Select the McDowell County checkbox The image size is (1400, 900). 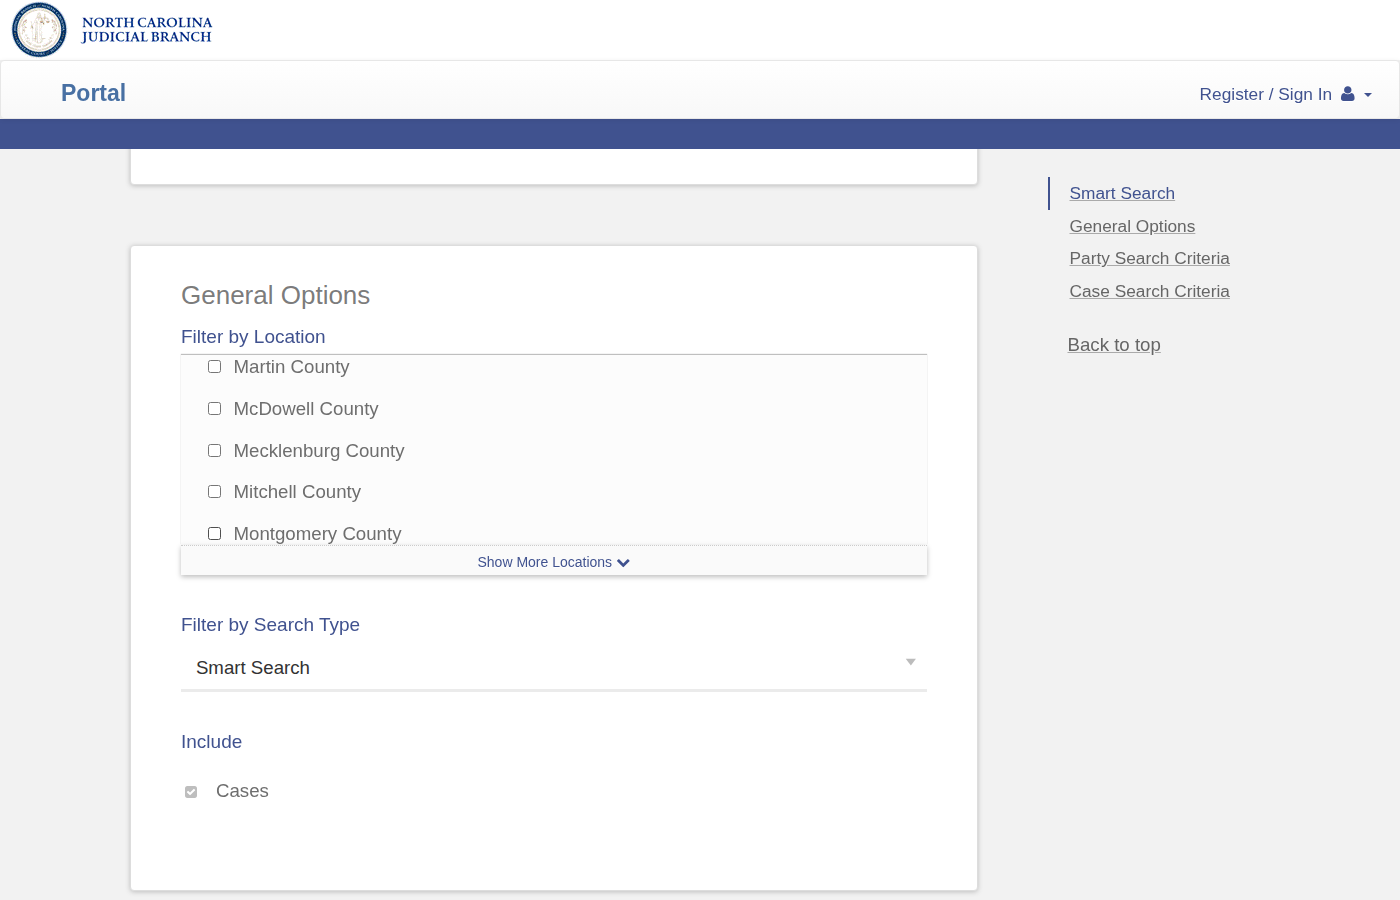tap(214, 409)
